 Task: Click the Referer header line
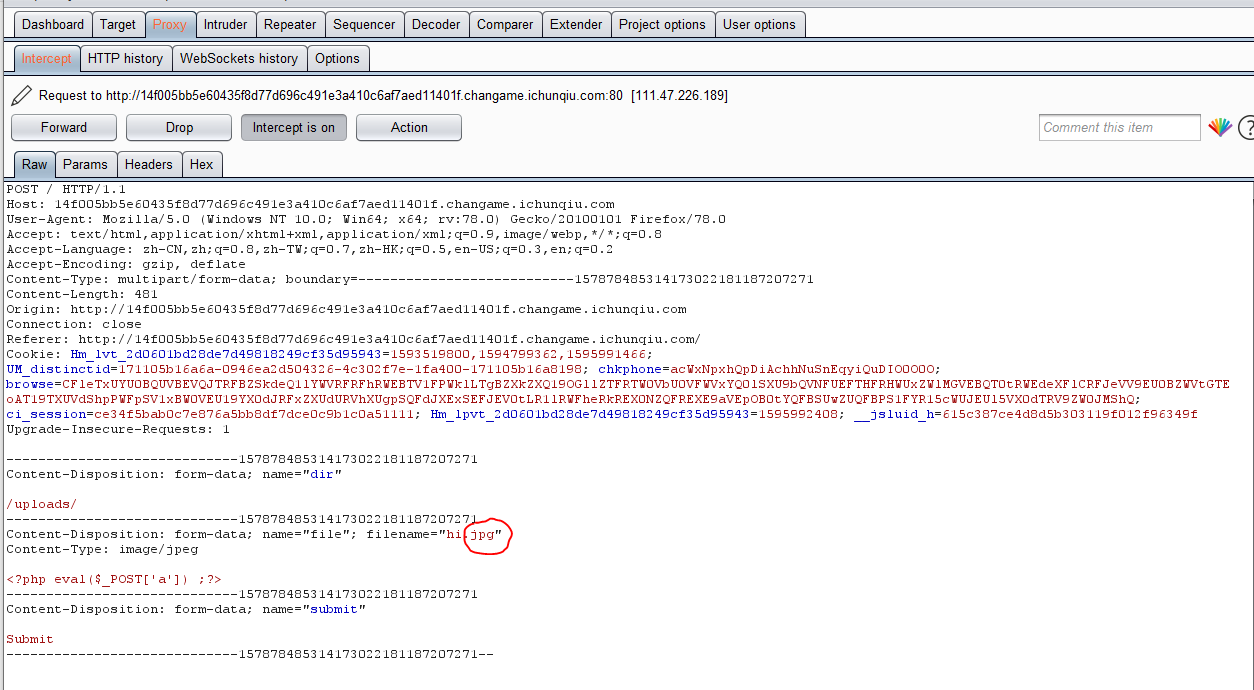click(354, 339)
